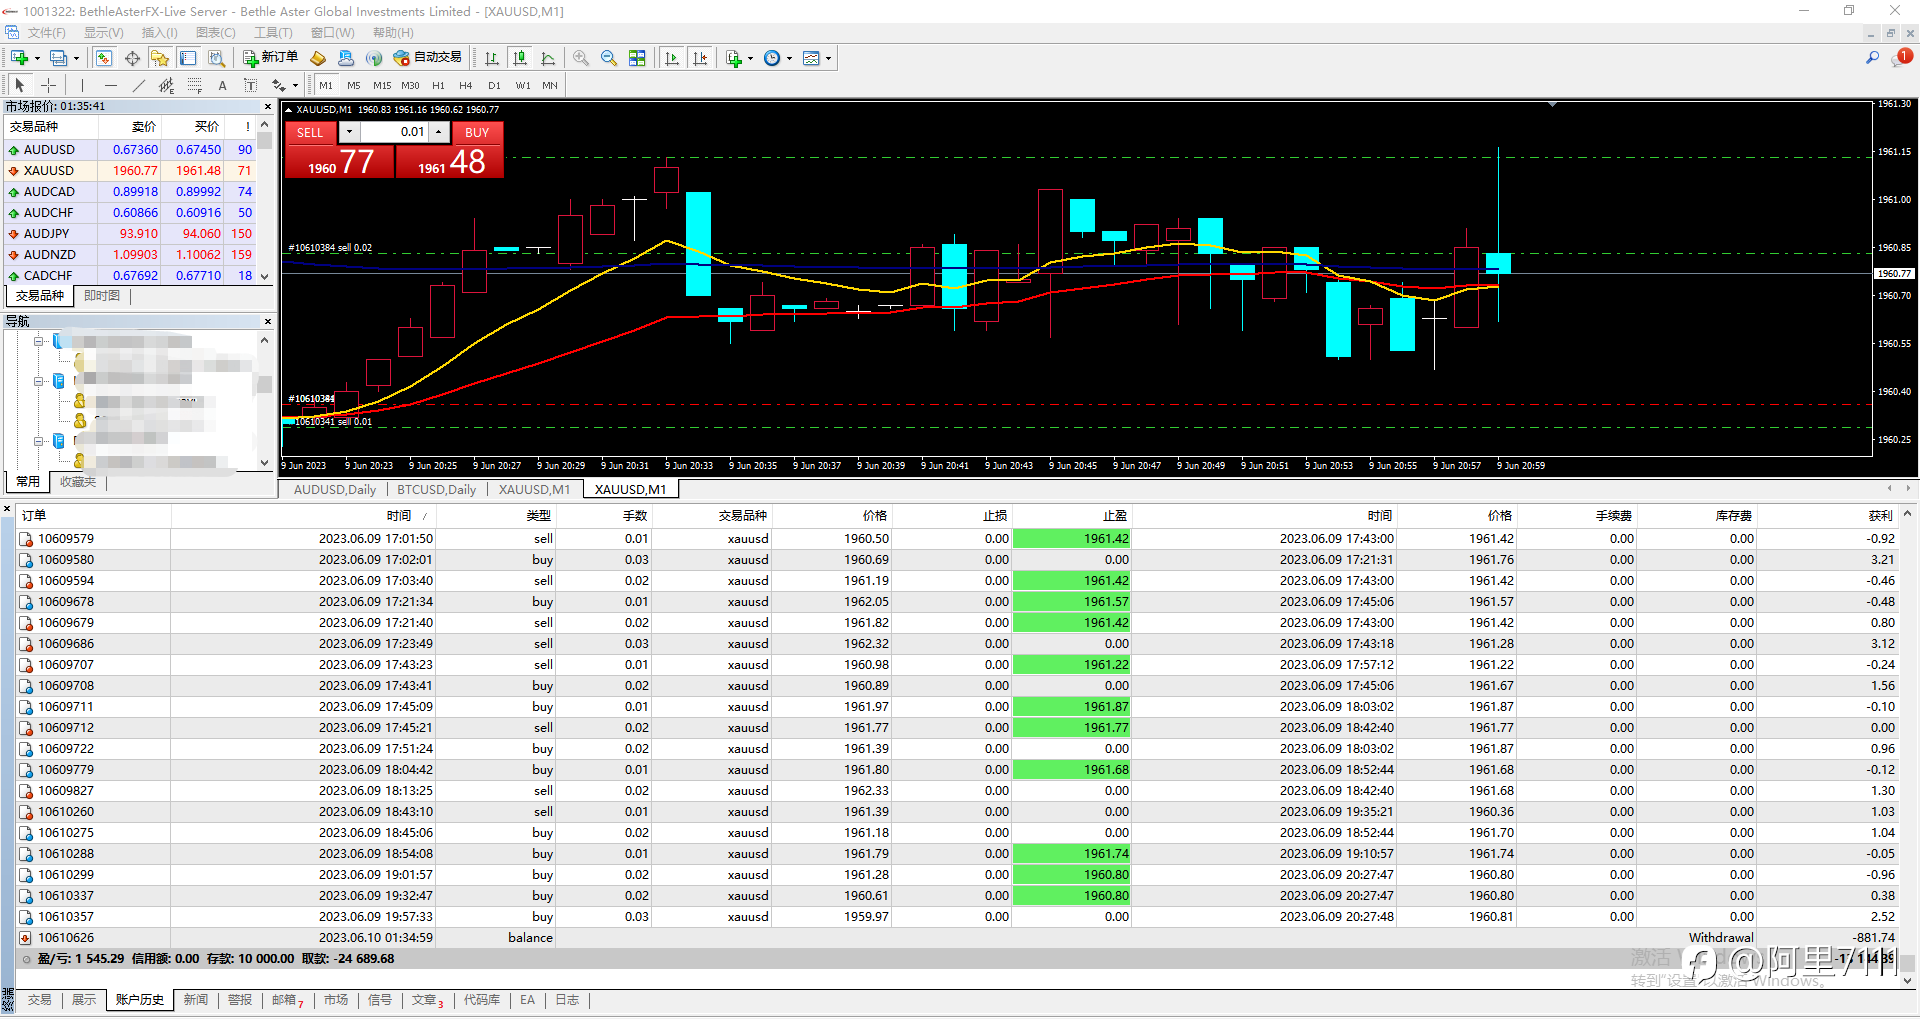Toggle chart Auto Scroll
This screenshot has width=1920, height=1019.
[672, 58]
